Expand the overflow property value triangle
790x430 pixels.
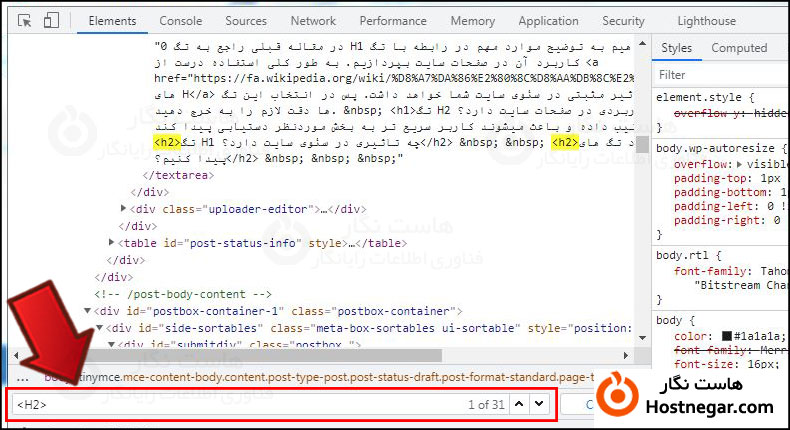point(738,164)
